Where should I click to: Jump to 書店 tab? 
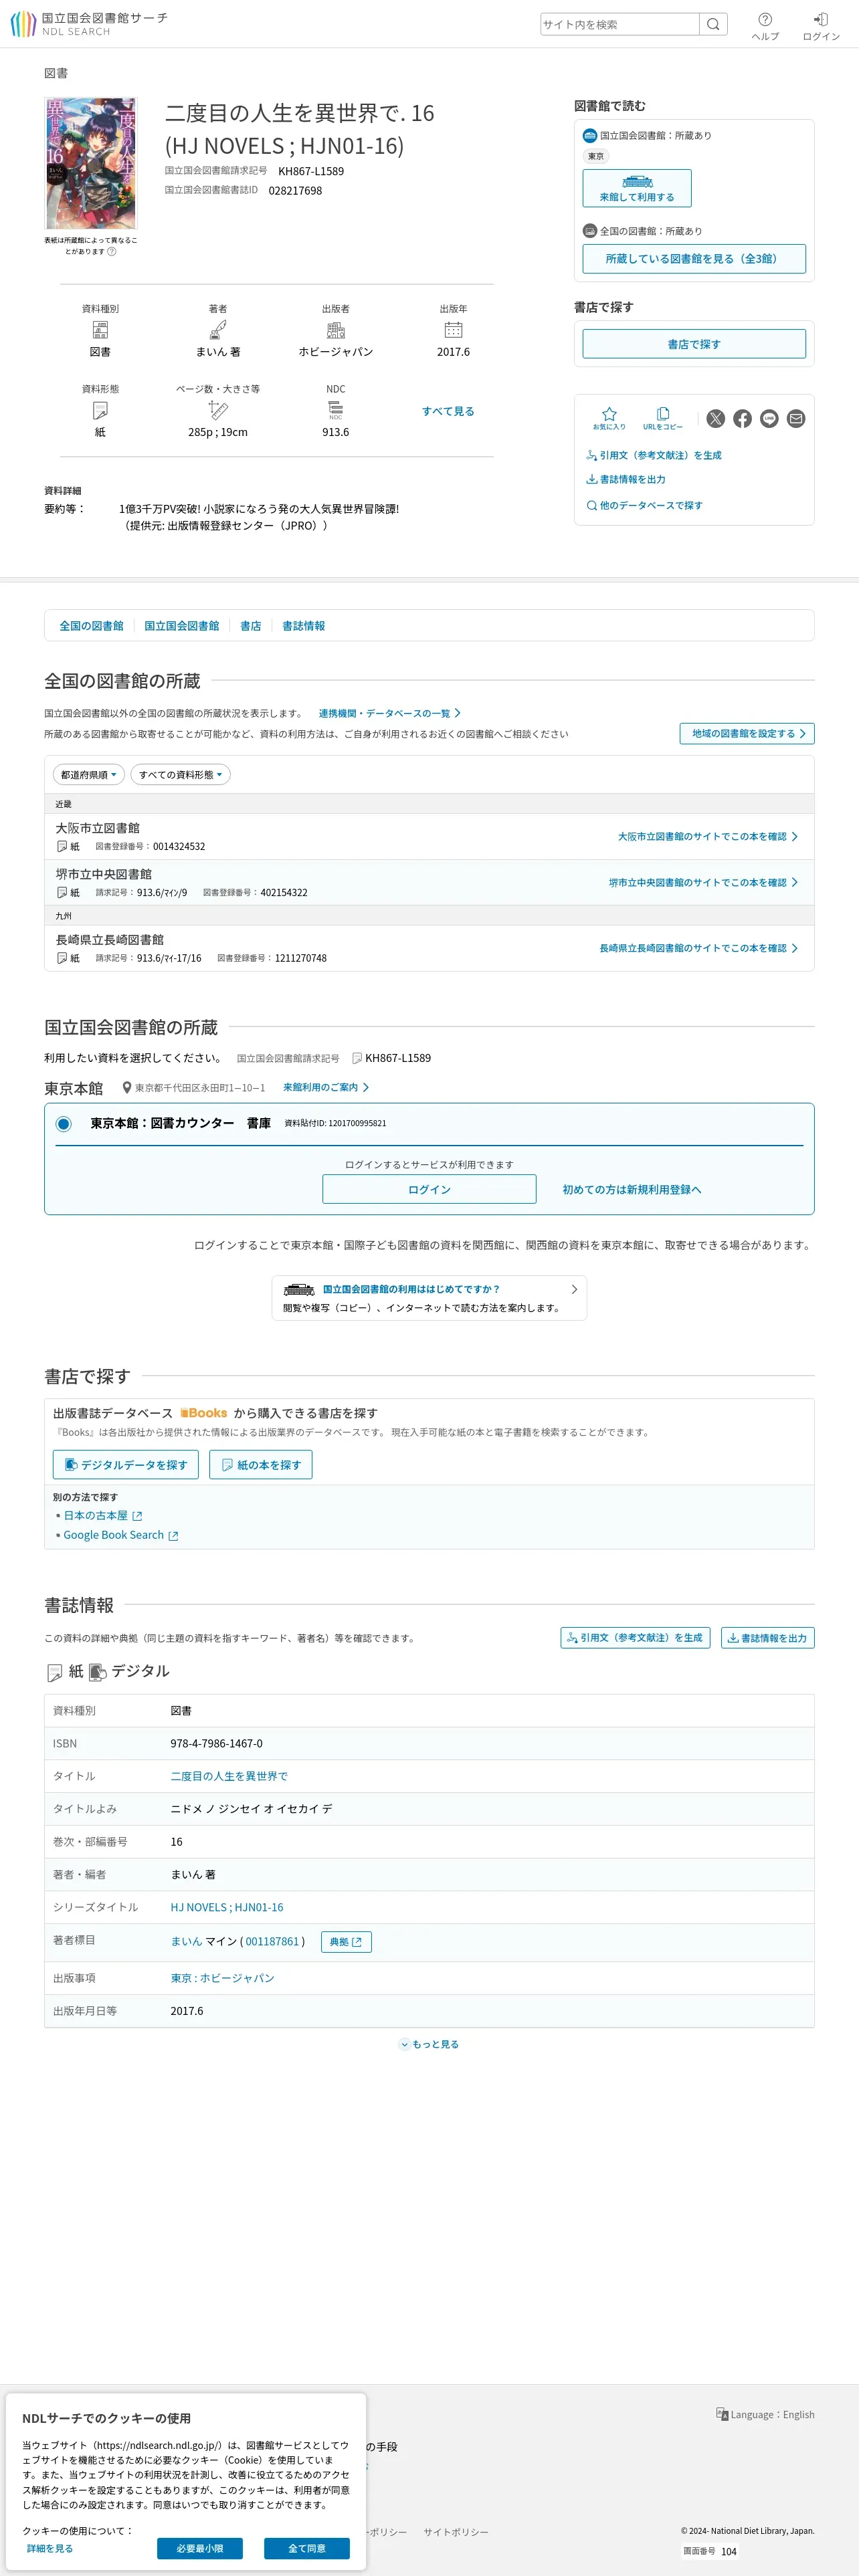tap(251, 626)
